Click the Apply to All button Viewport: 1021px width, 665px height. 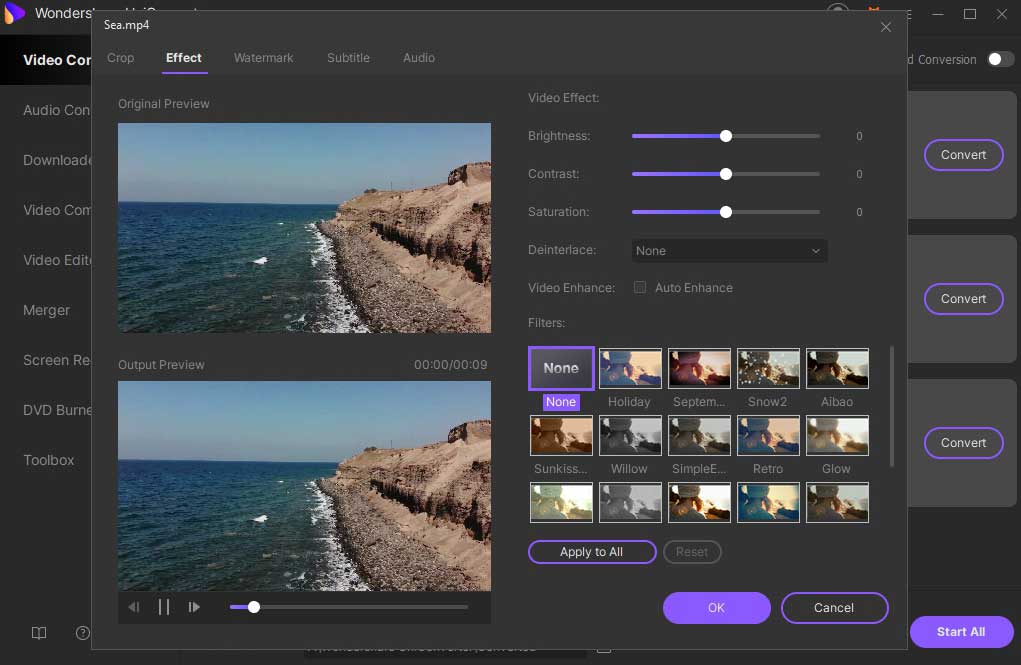[592, 552]
